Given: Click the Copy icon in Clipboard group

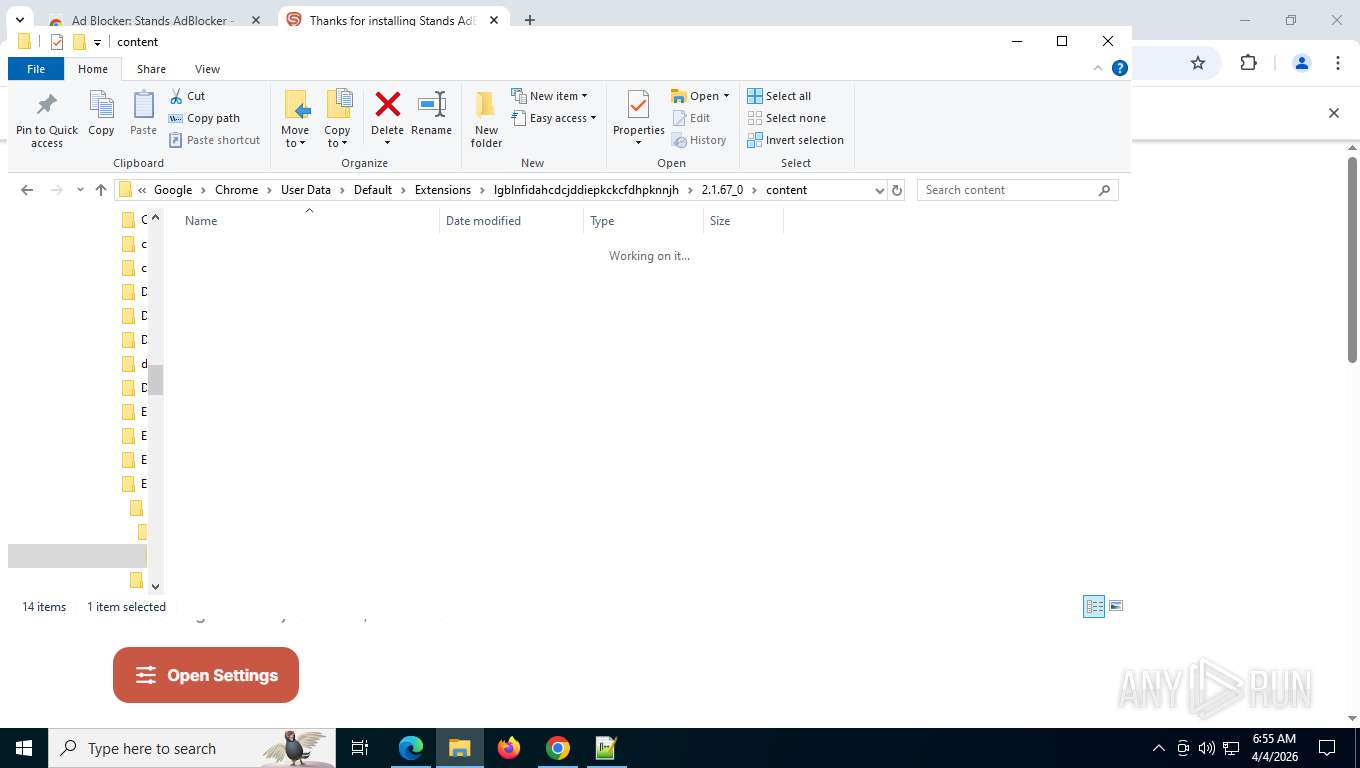Looking at the screenshot, I should pyautogui.click(x=101, y=113).
